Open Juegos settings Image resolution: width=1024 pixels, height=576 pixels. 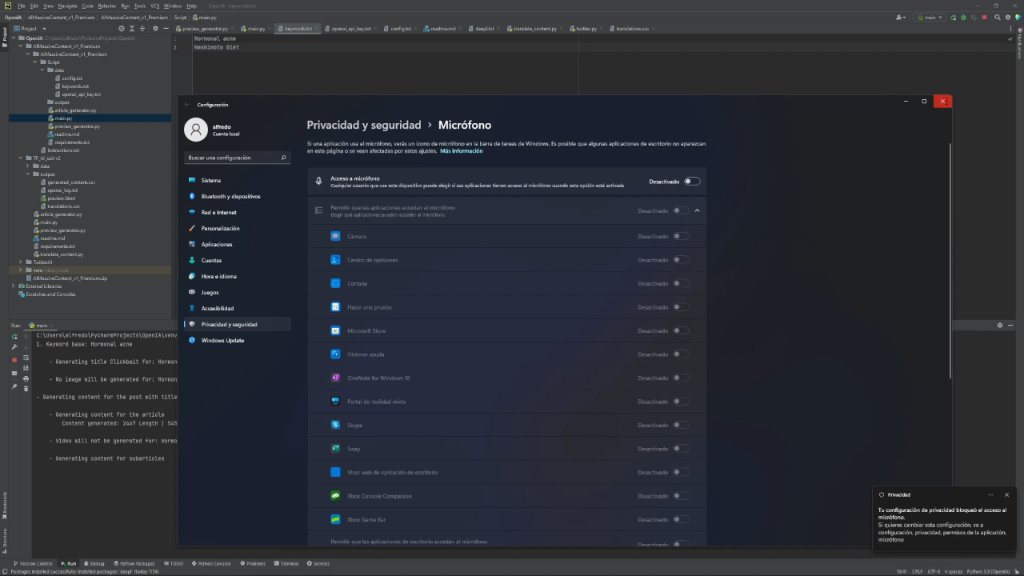click(x=237, y=293)
